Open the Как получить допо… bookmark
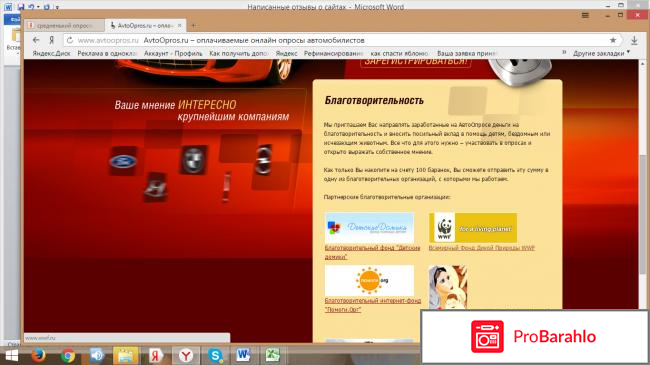The width and height of the screenshot is (650, 365). pyautogui.click(x=238, y=54)
